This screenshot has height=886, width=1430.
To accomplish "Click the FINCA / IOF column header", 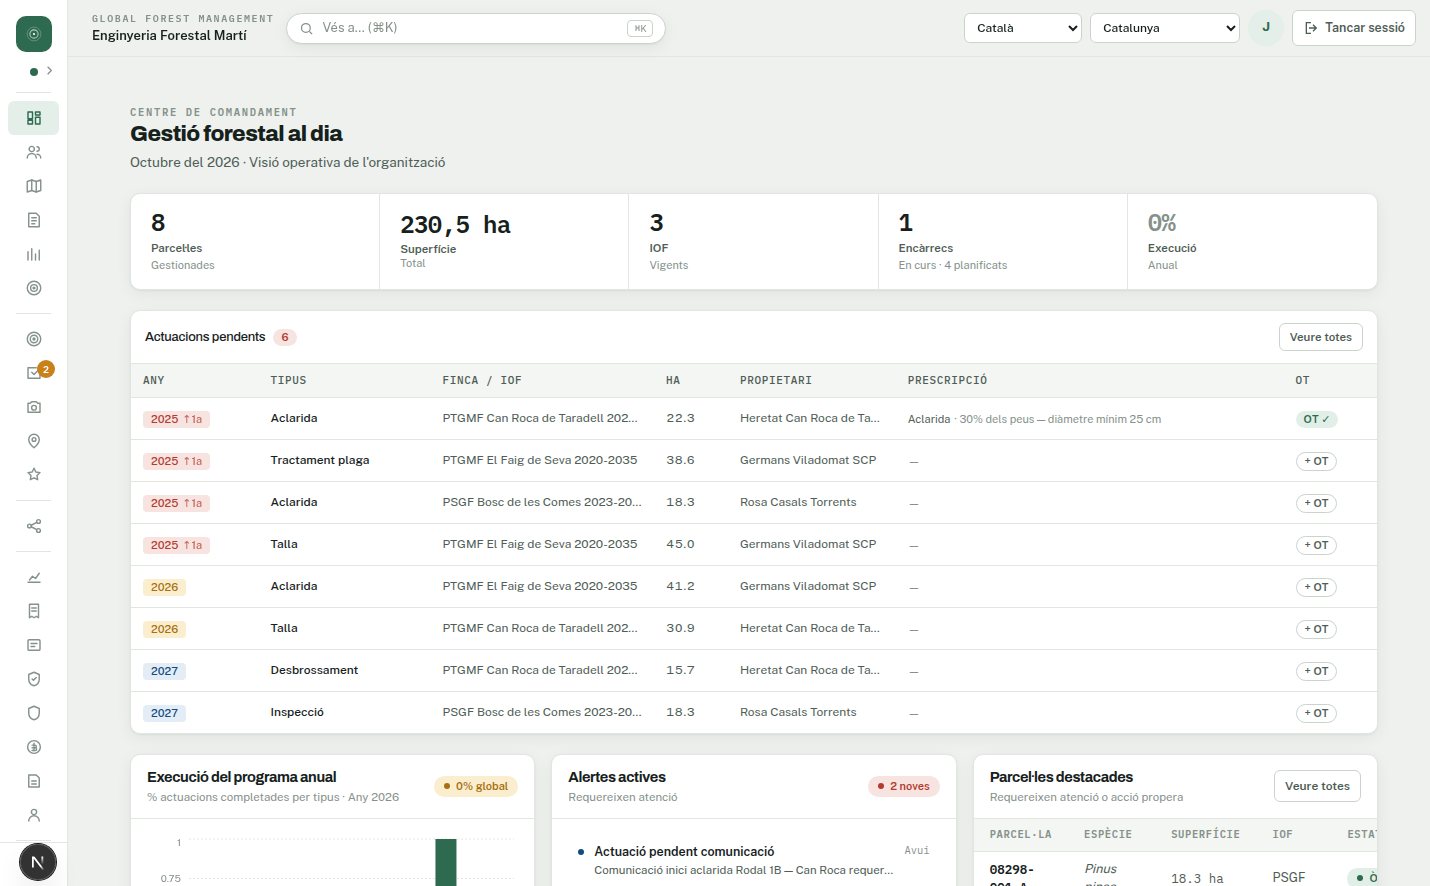I will point(482,380).
